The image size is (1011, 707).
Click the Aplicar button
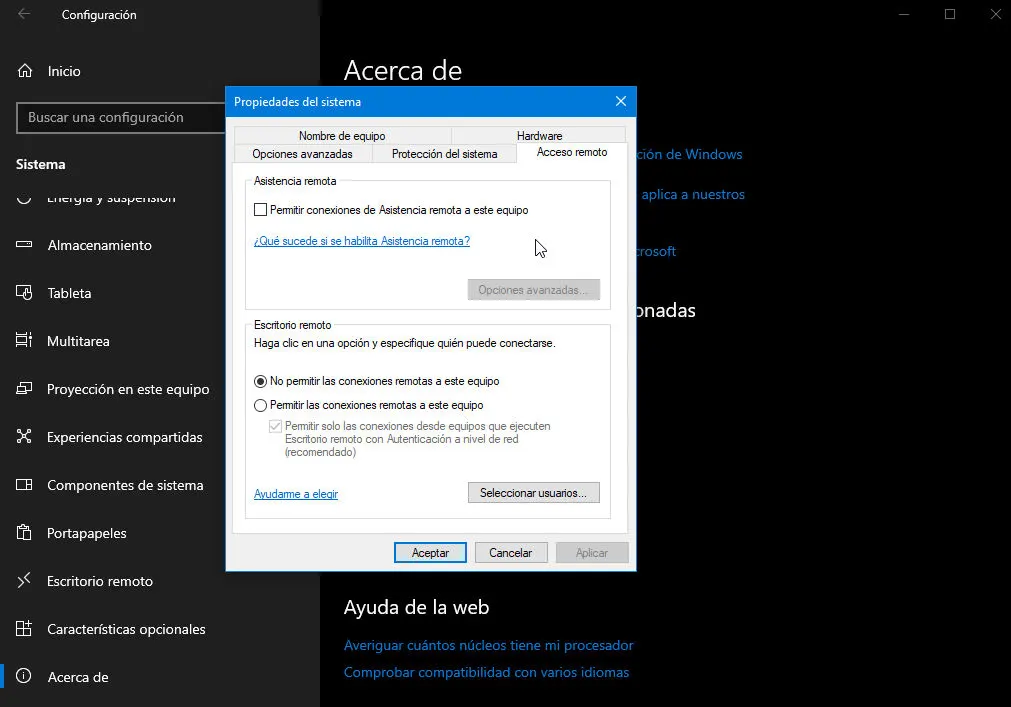tap(592, 552)
